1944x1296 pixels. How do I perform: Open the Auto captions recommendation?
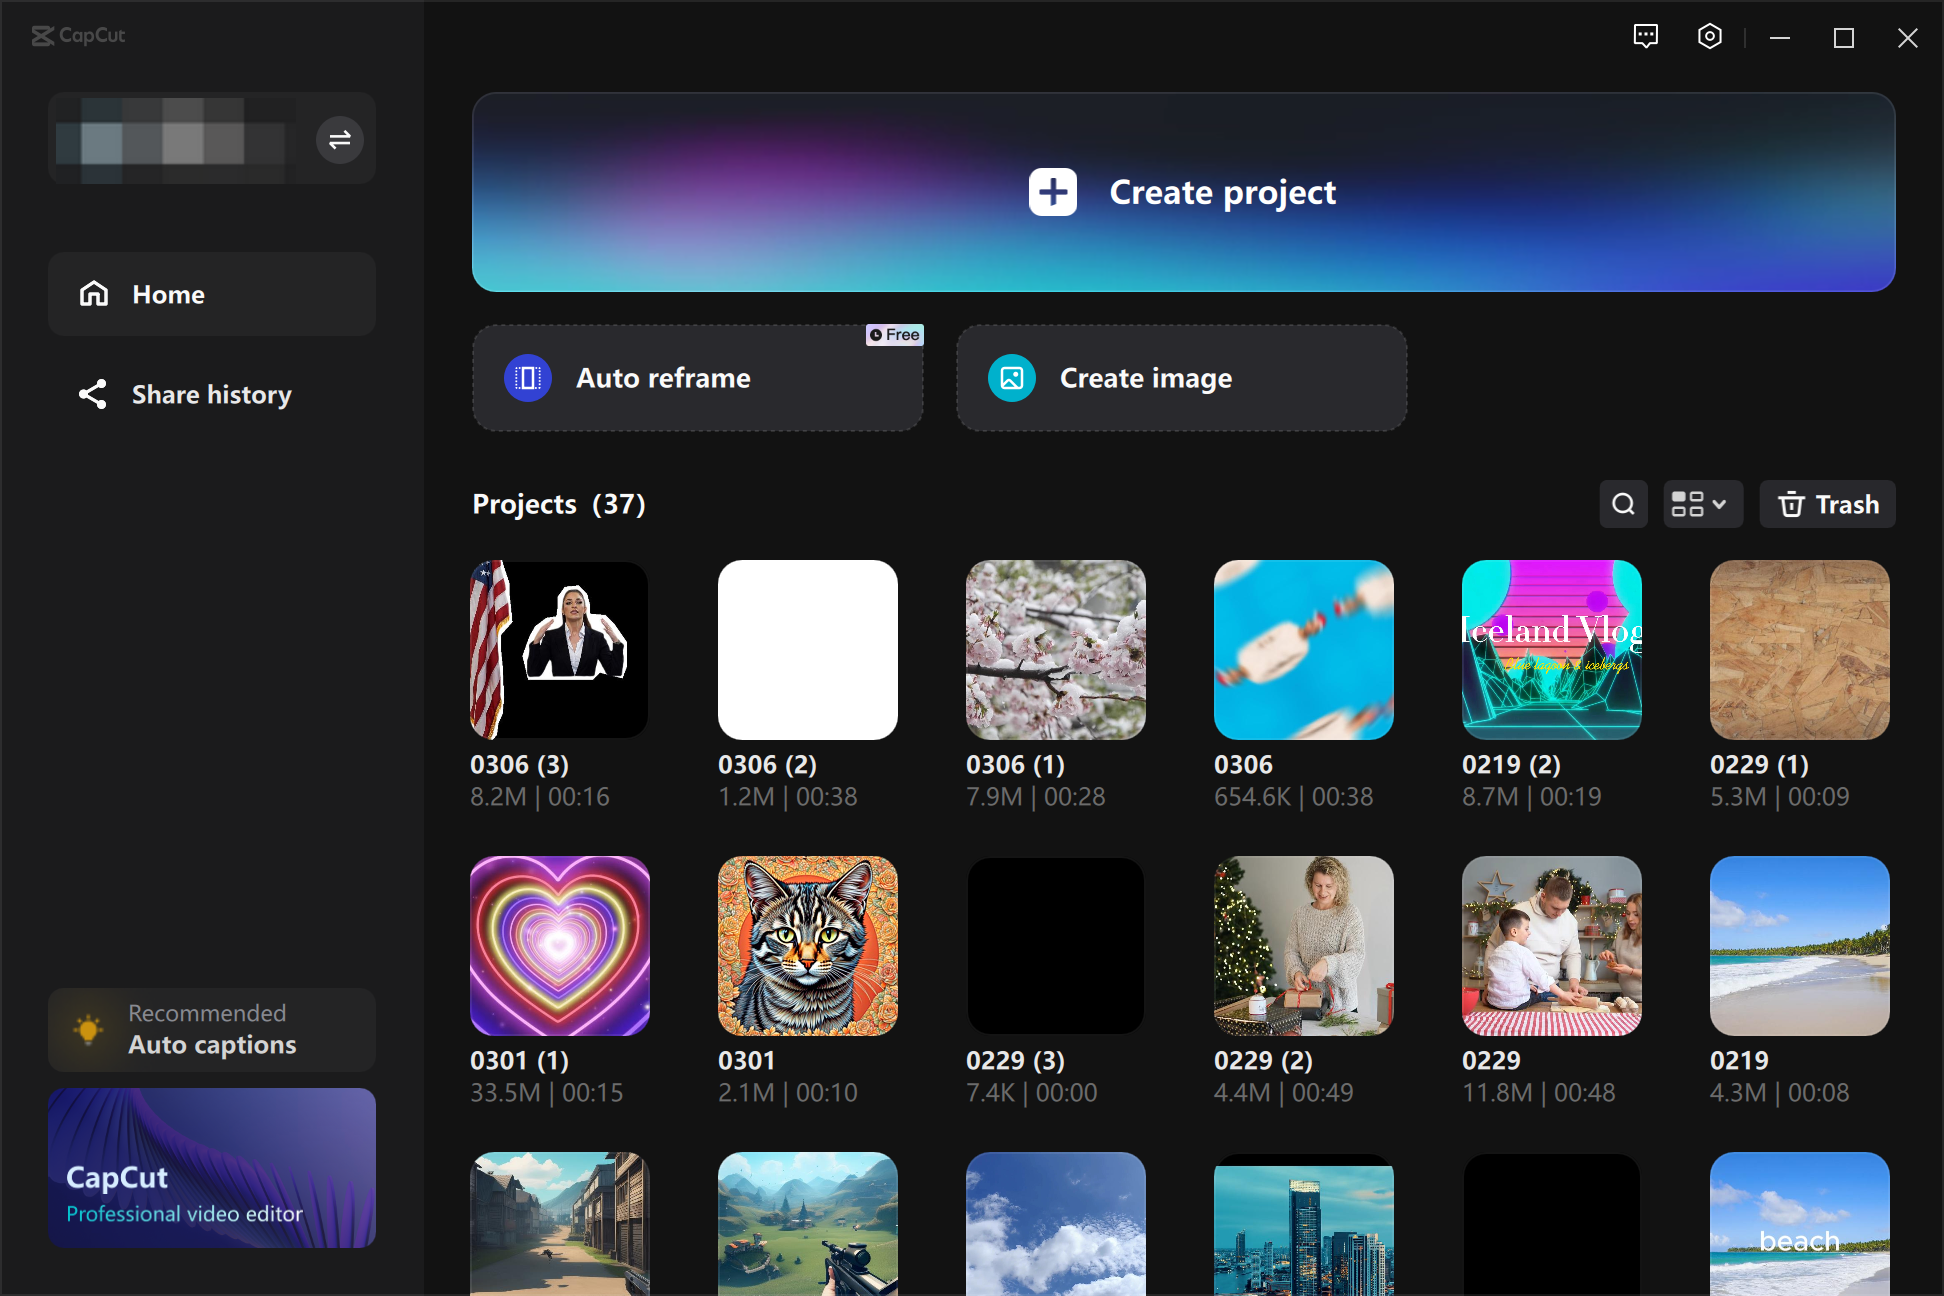pos(211,1029)
